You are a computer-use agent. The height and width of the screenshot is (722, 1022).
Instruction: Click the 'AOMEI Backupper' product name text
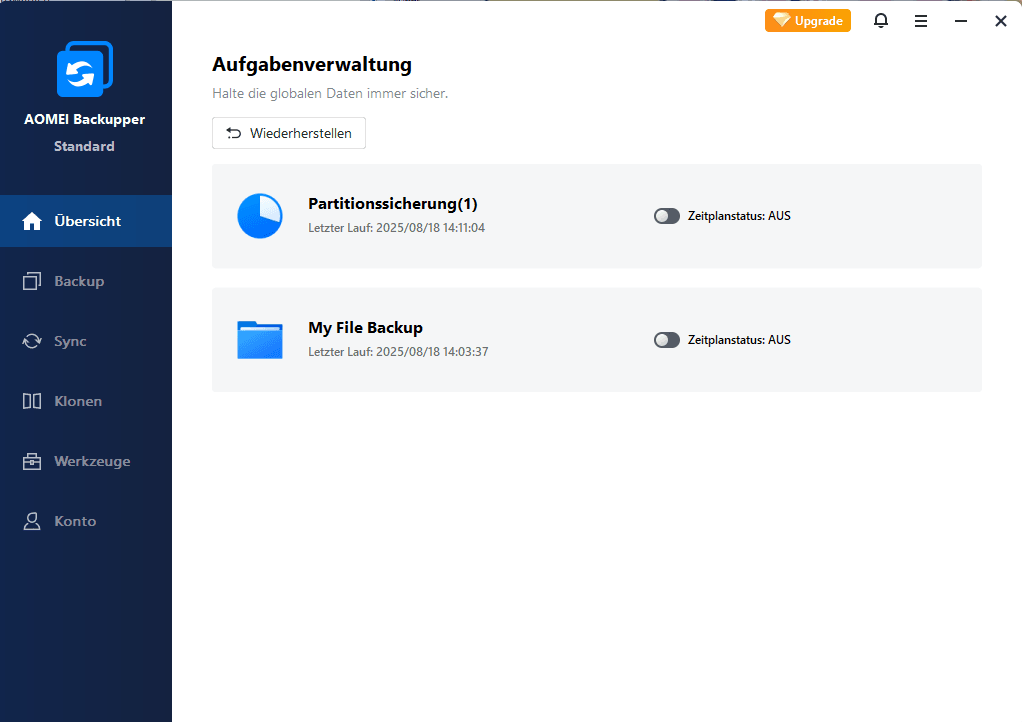click(85, 119)
